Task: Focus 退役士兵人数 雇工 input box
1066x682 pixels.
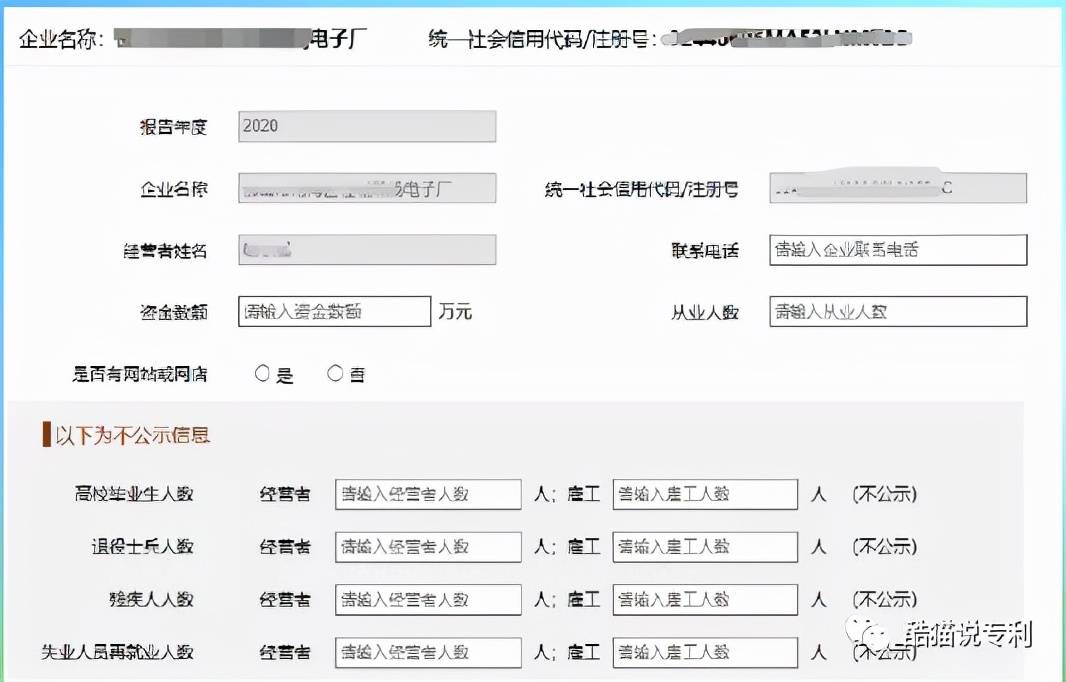Action: click(x=705, y=547)
